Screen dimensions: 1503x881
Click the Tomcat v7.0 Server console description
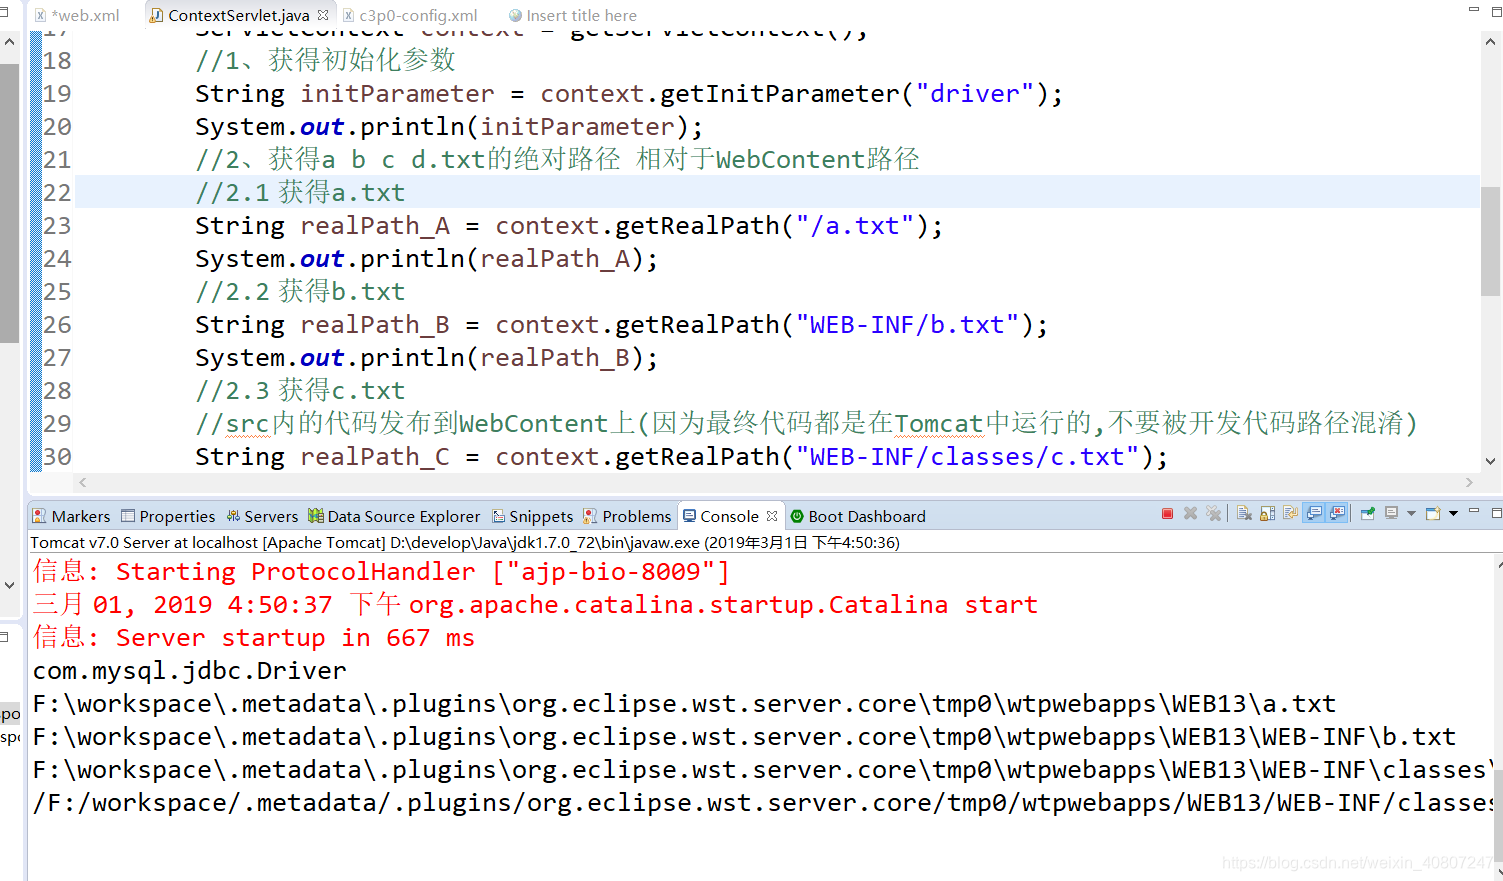coord(465,542)
